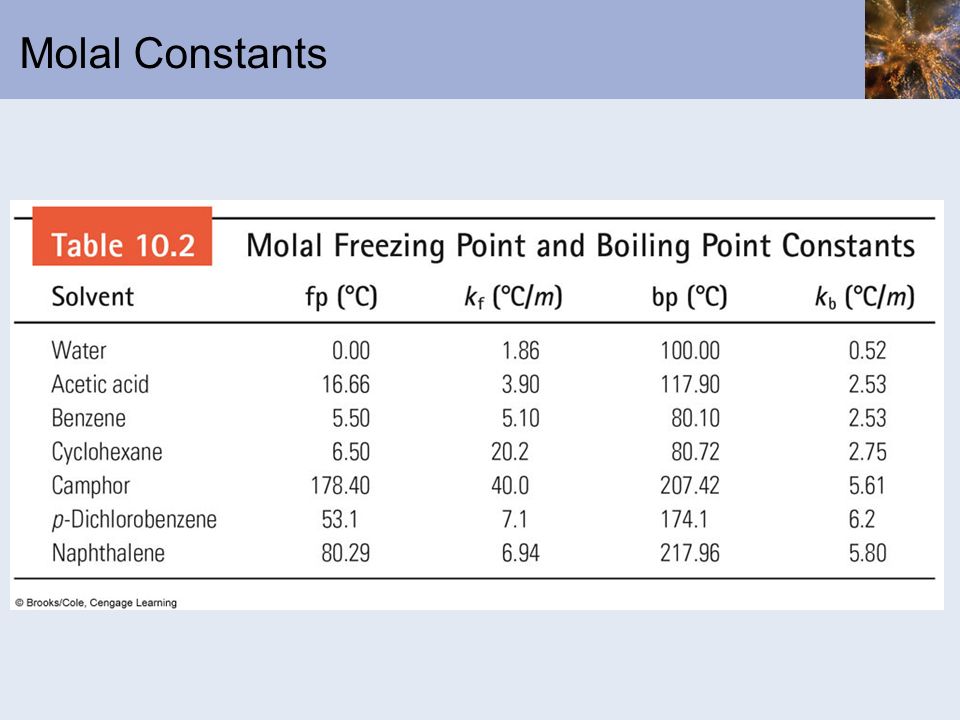Screen dimensions: 960x720
Task: Click the Camphor row label
Action: coord(91,486)
